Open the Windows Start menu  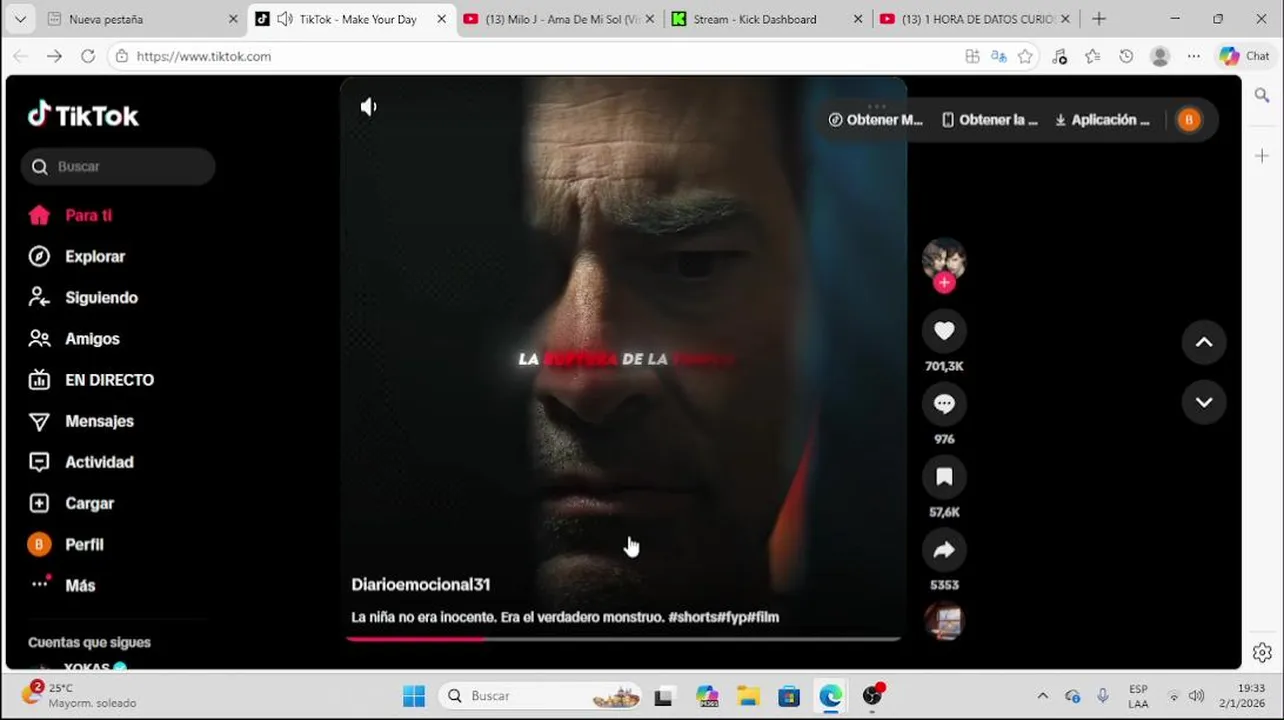pos(414,695)
